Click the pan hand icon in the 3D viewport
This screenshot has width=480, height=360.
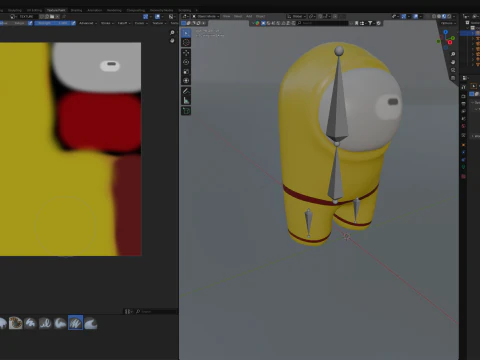tap(453, 62)
